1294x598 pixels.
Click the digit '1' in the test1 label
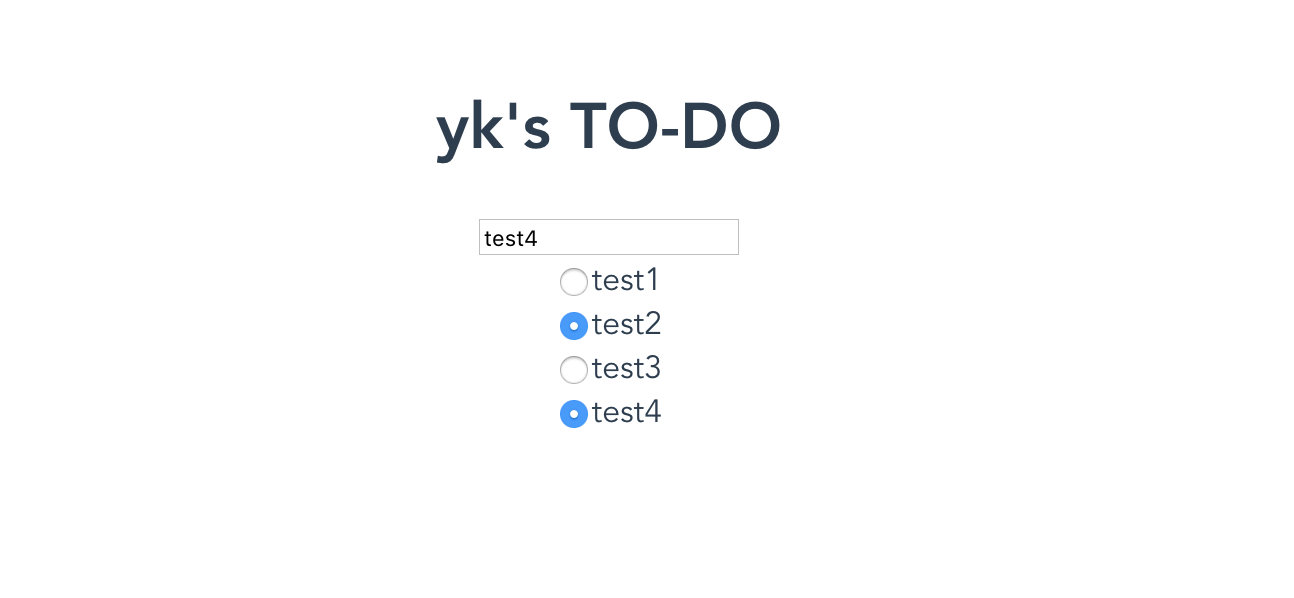(651, 281)
